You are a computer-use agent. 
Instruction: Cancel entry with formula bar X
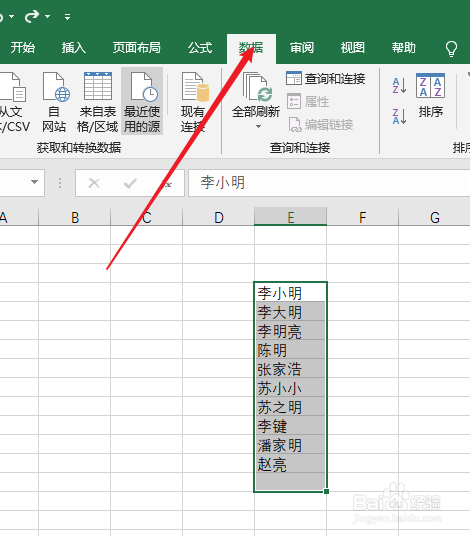(x=94, y=183)
